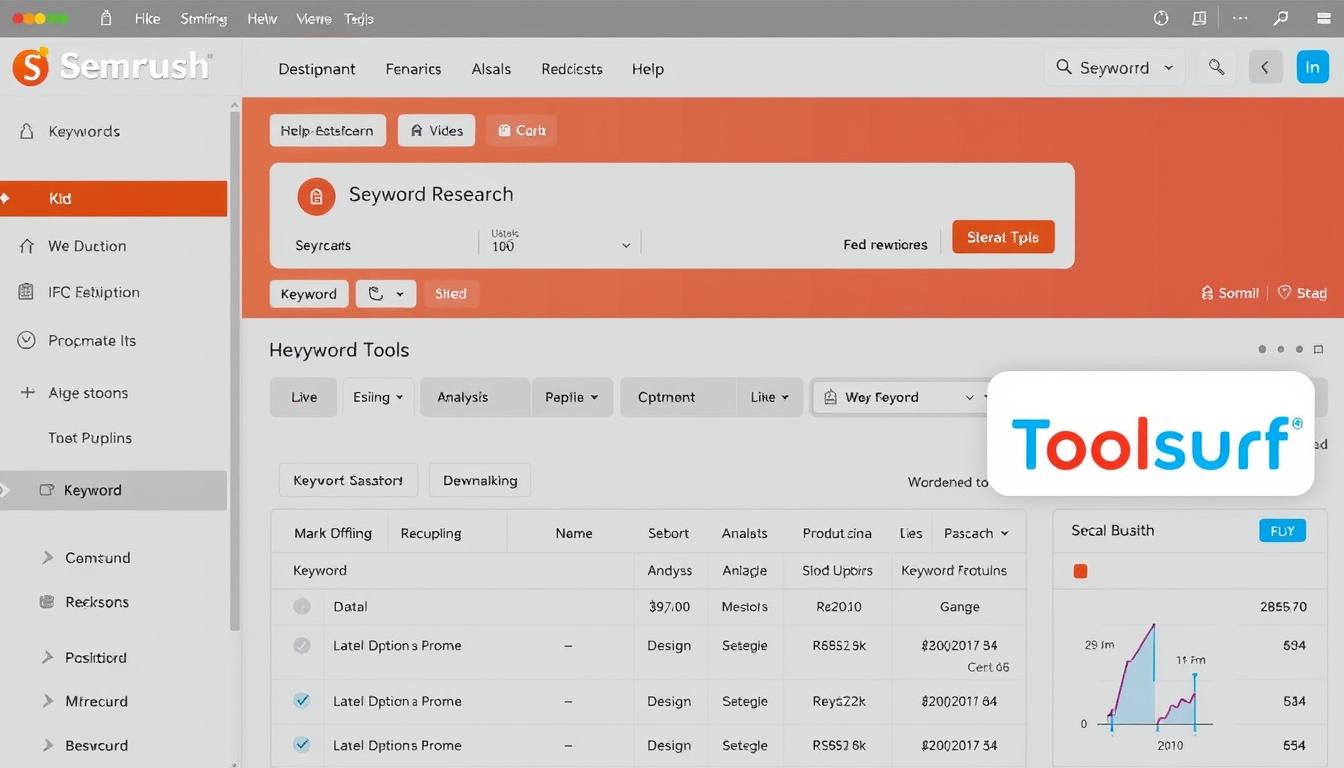The height and width of the screenshot is (768, 1344).
Task: Open the Destipnant menu
Action: coord(316,69)
